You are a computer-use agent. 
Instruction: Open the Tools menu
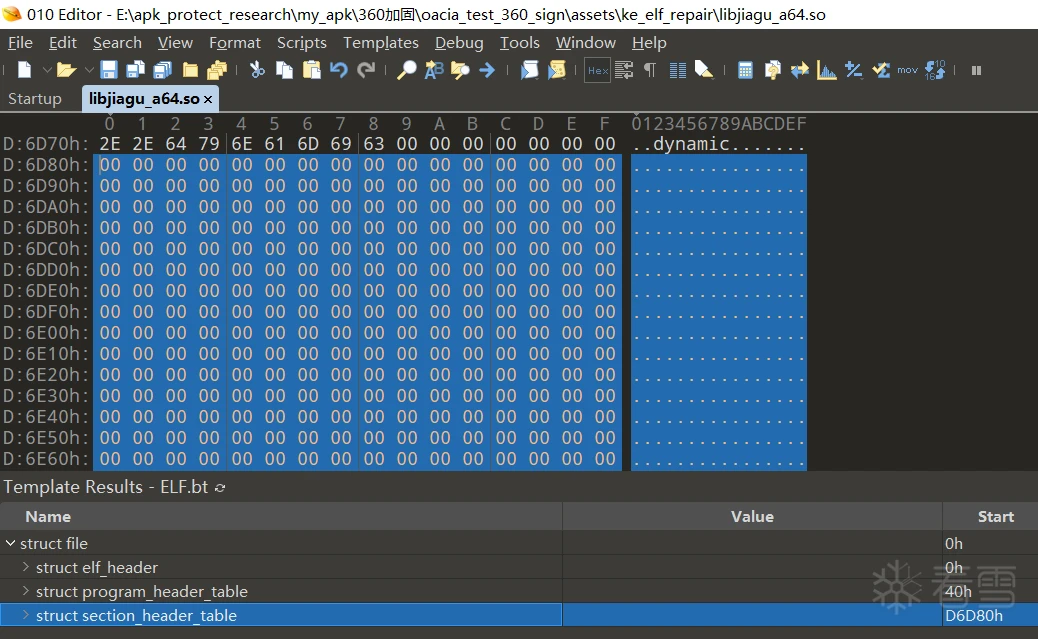pos(520,42)
